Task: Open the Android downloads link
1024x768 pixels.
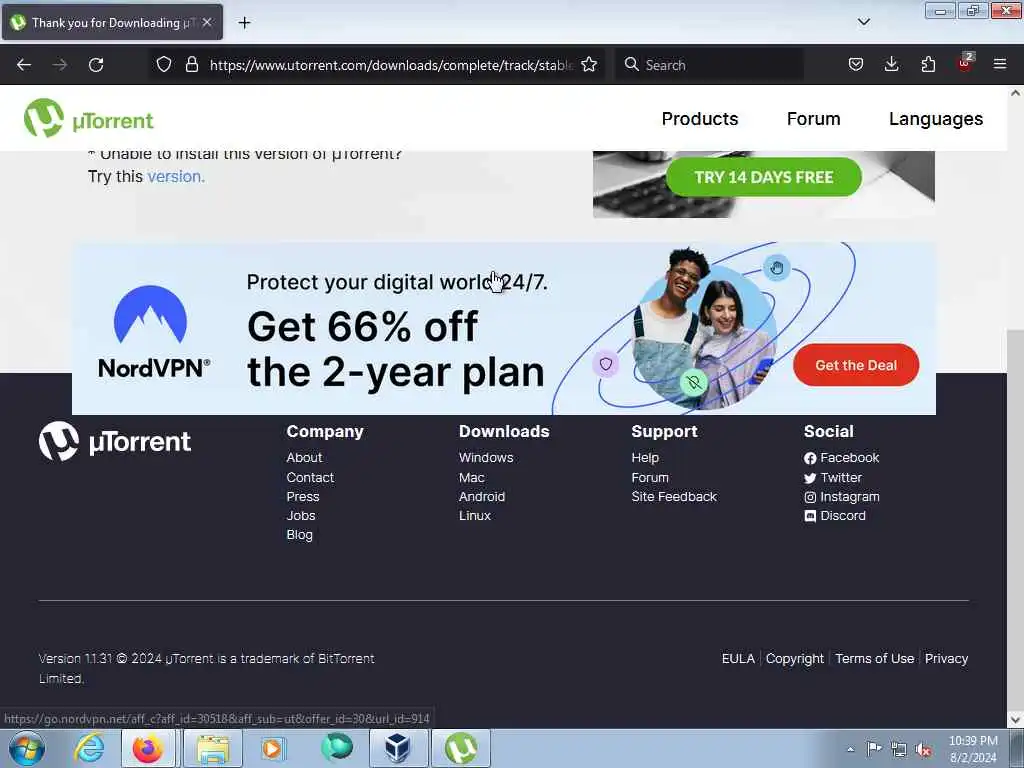Action: click(482, 496)
